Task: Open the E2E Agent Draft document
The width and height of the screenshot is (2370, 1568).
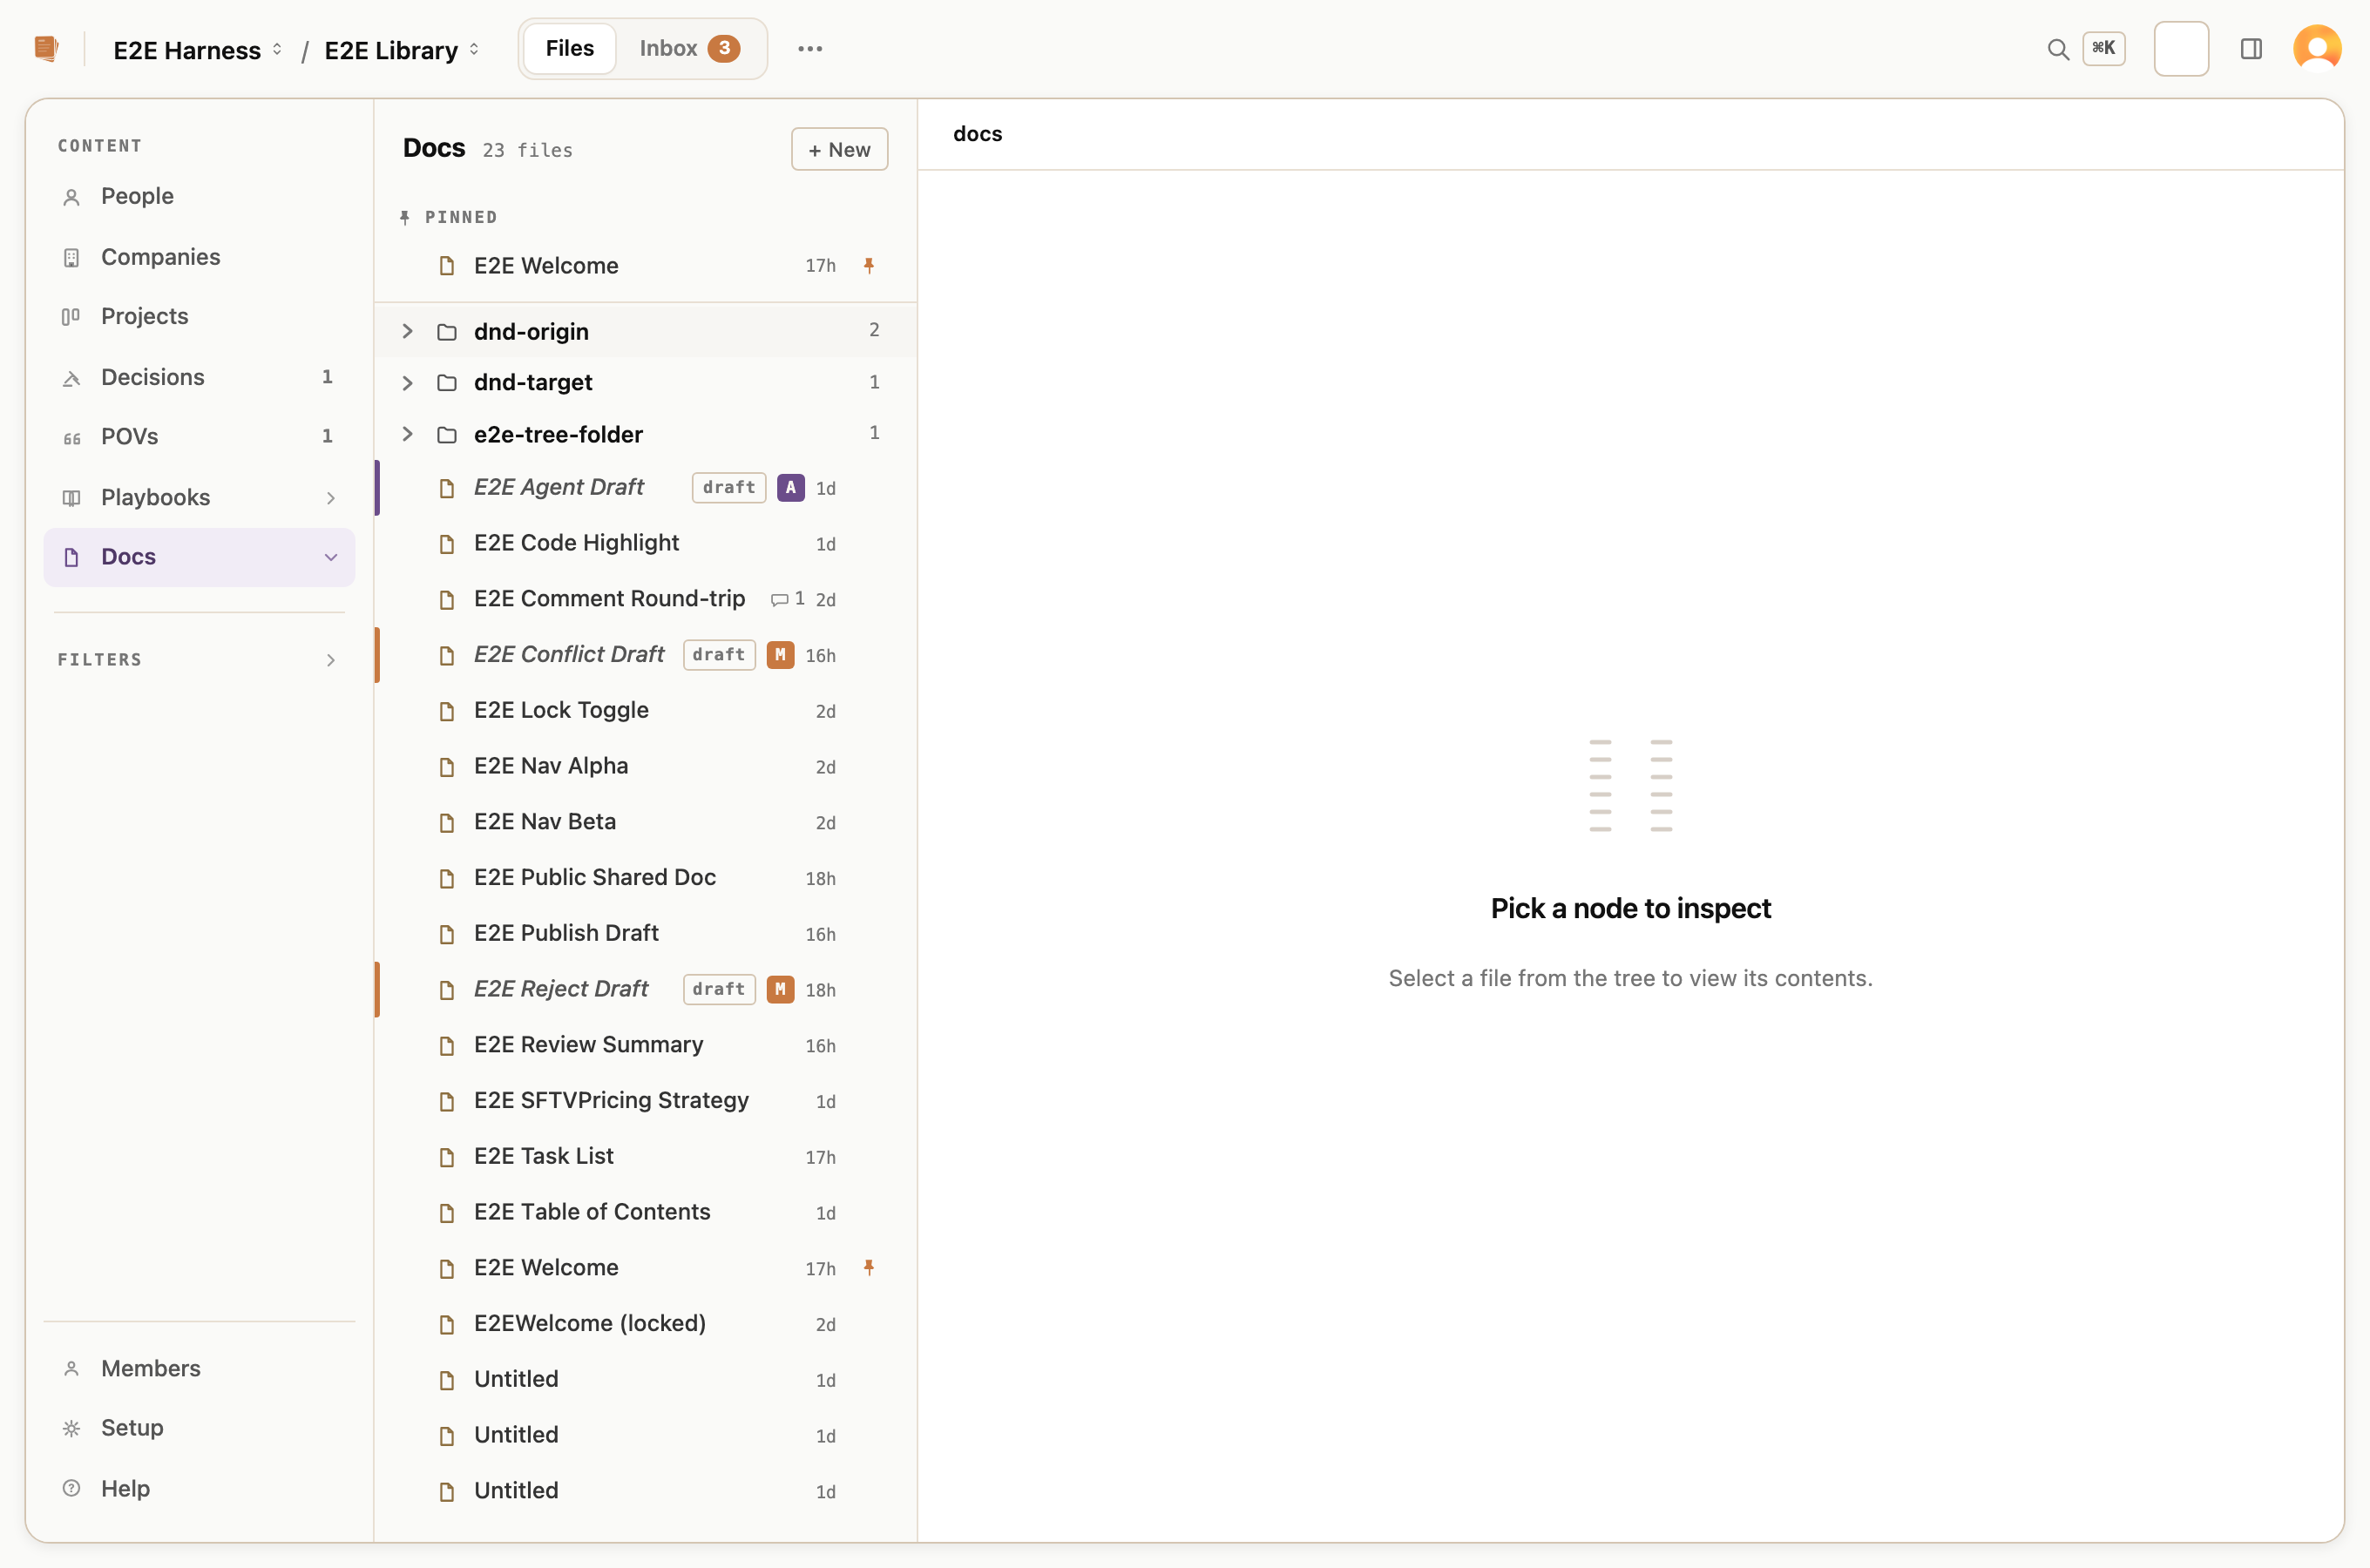Action: coord(645,487)
